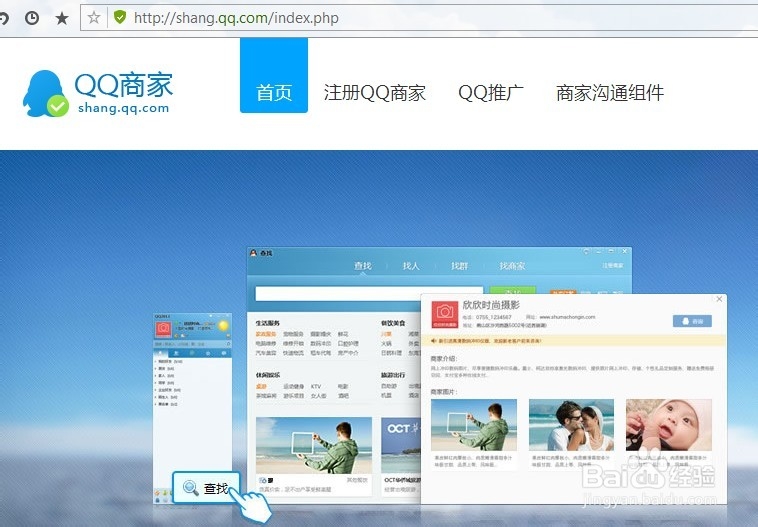Click the address bar URL field

(x=418, y=18)
